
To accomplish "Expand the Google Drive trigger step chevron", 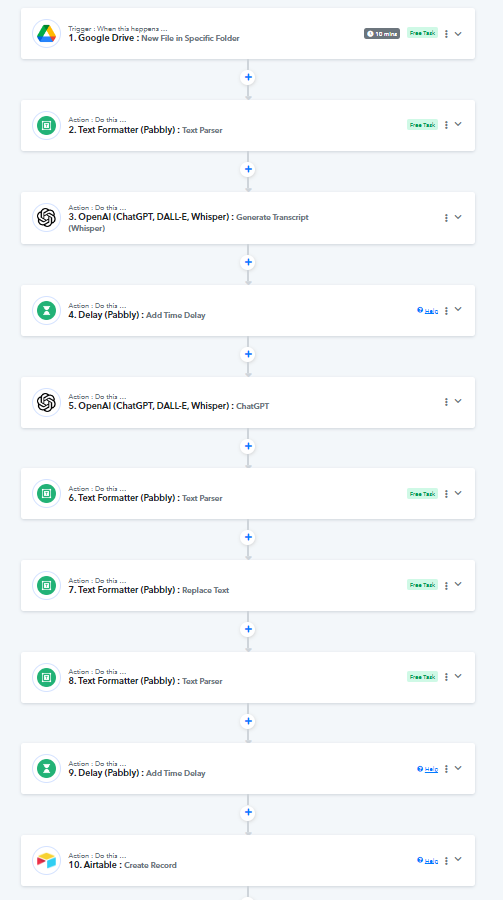I will point(458,33).
